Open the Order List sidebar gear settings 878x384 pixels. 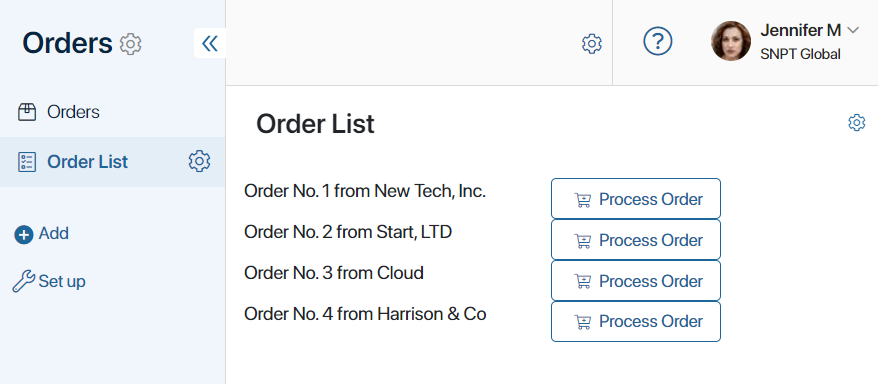(x=199, y=161)
